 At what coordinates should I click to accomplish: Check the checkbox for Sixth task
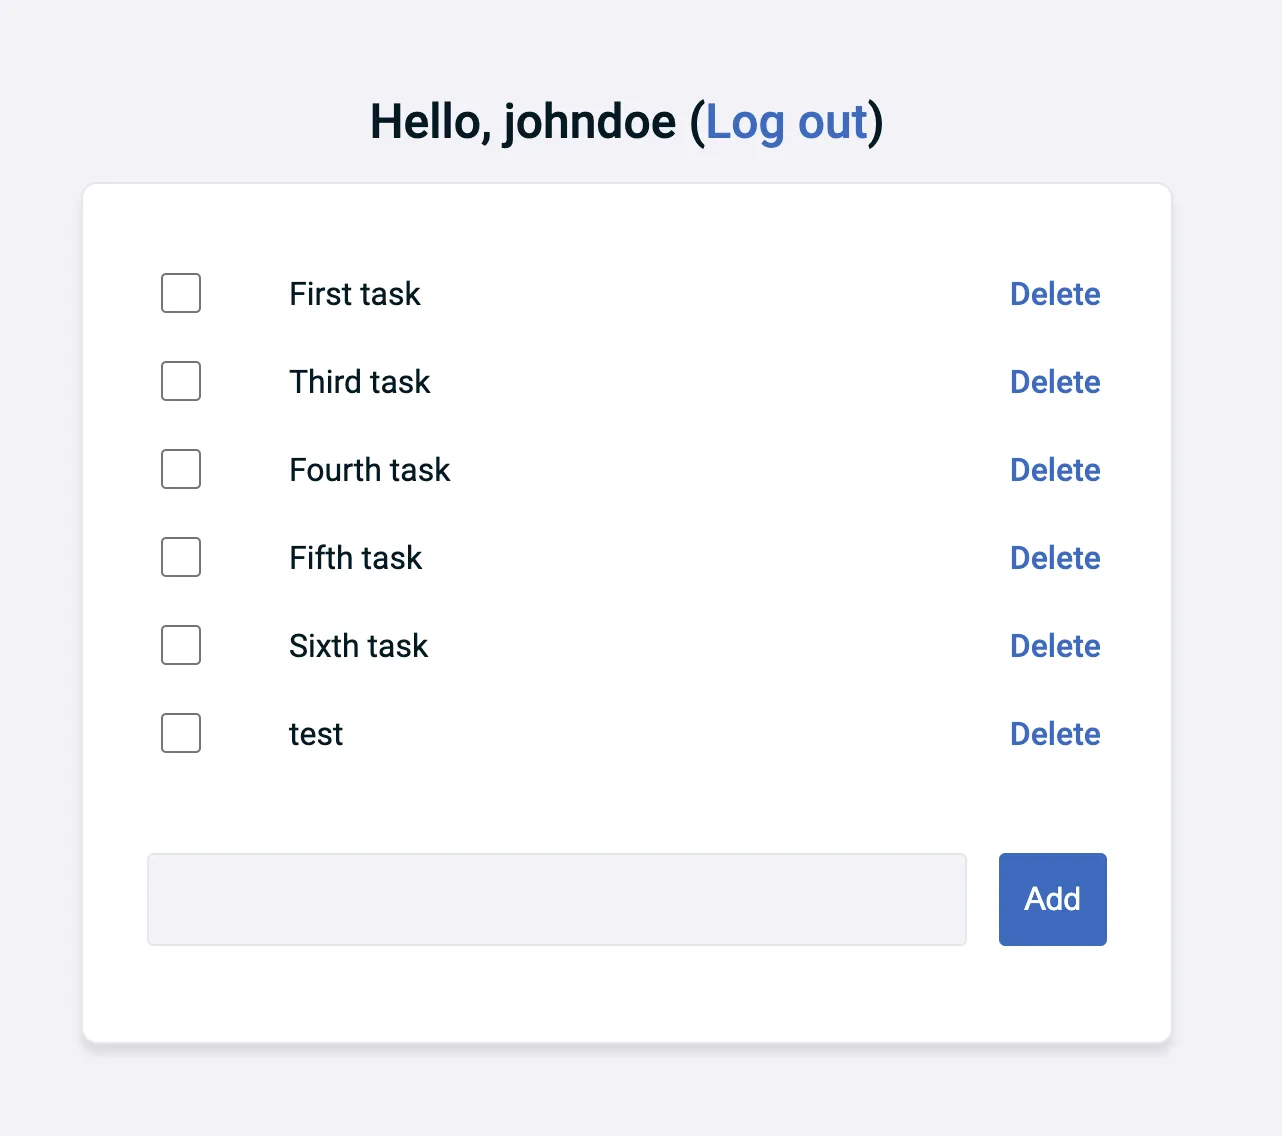(180, 645)
